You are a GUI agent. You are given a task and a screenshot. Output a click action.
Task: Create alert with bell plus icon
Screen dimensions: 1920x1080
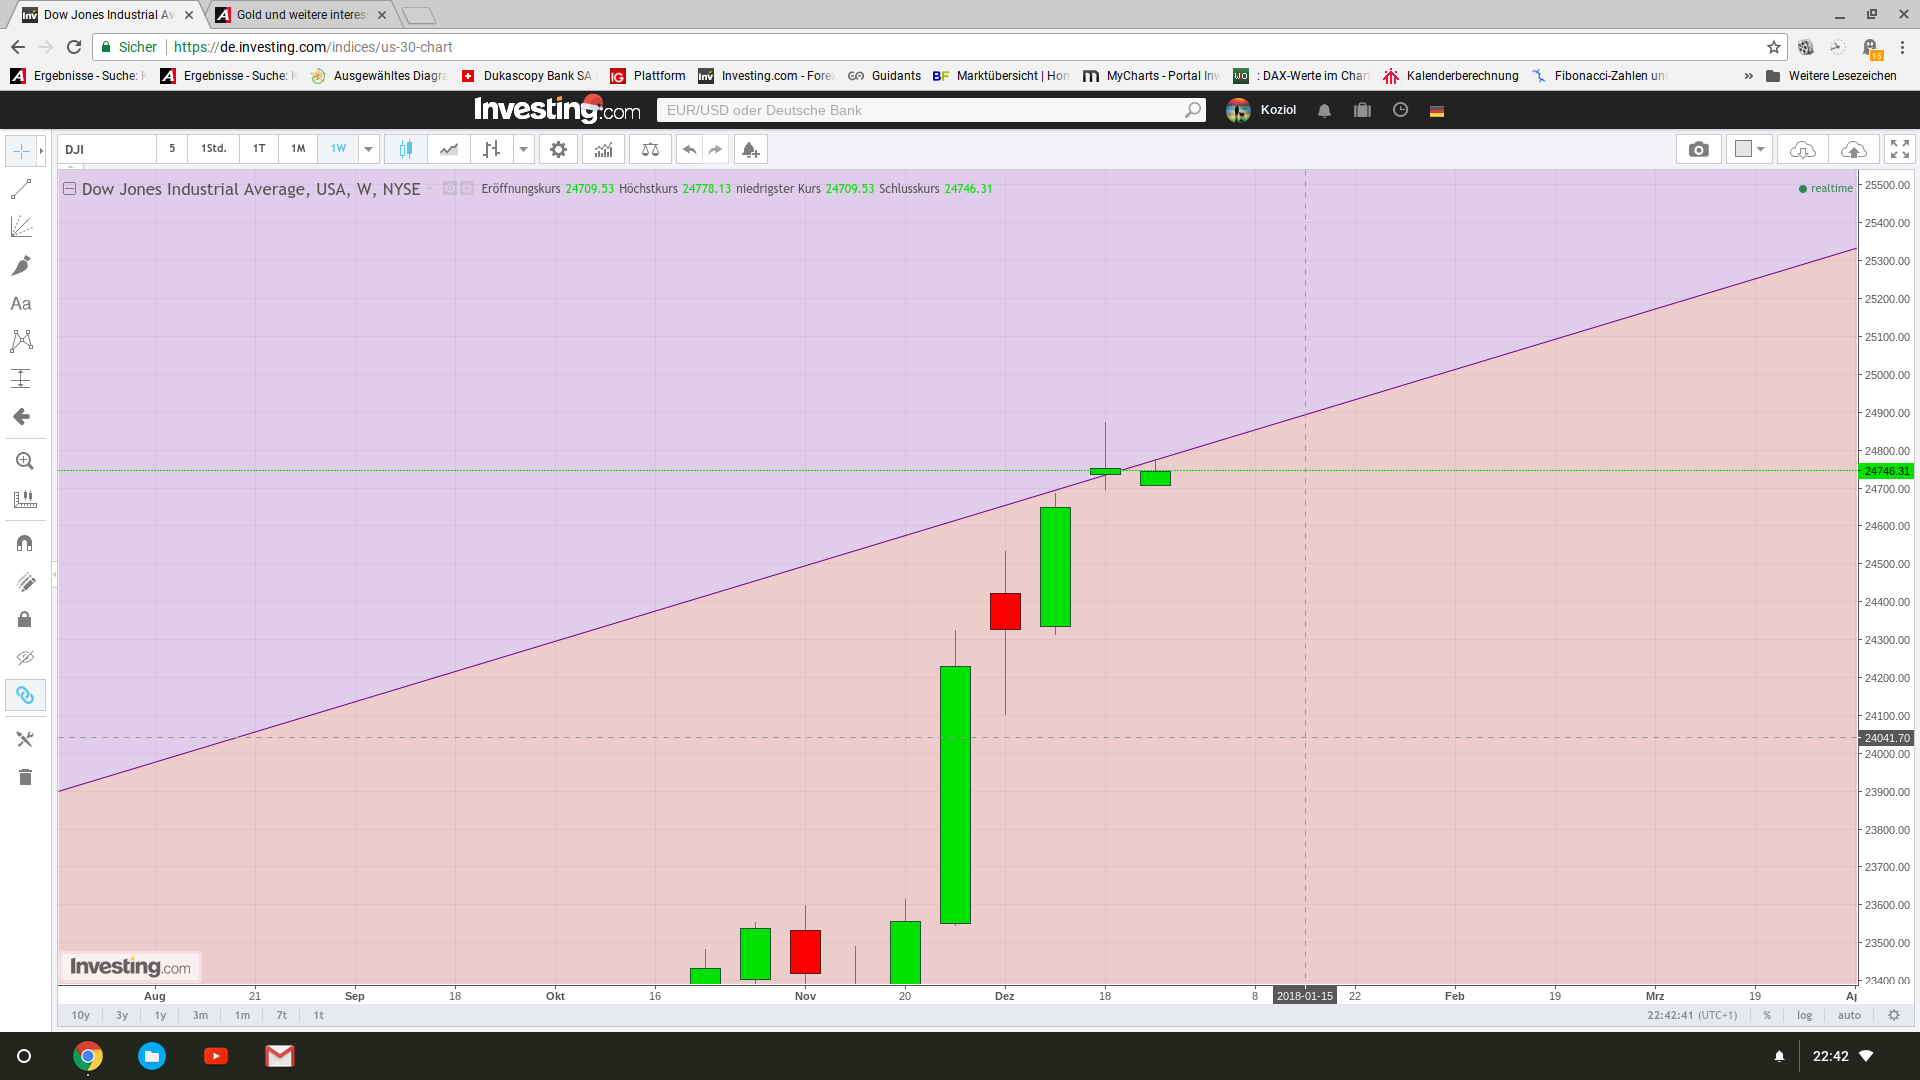point(750,149)
